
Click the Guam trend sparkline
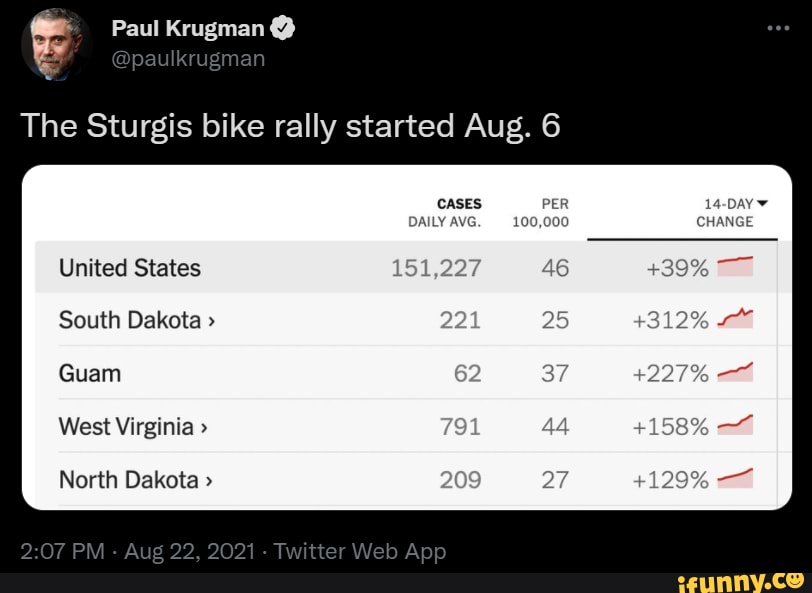click(735, 373)
